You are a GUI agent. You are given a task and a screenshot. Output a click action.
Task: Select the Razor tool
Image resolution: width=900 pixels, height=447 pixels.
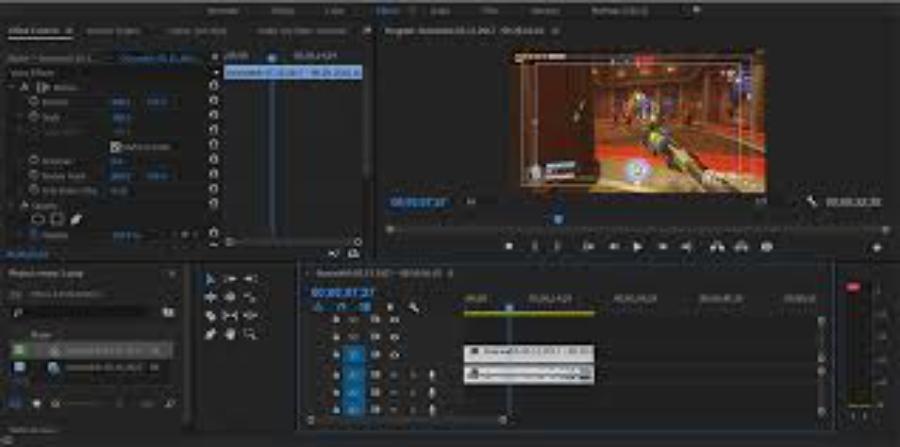click(x=210, y=315)
